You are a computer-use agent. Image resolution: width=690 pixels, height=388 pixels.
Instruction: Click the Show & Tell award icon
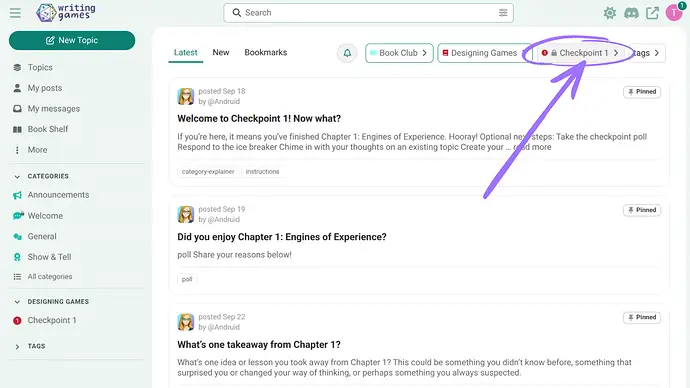coord(17,257)
